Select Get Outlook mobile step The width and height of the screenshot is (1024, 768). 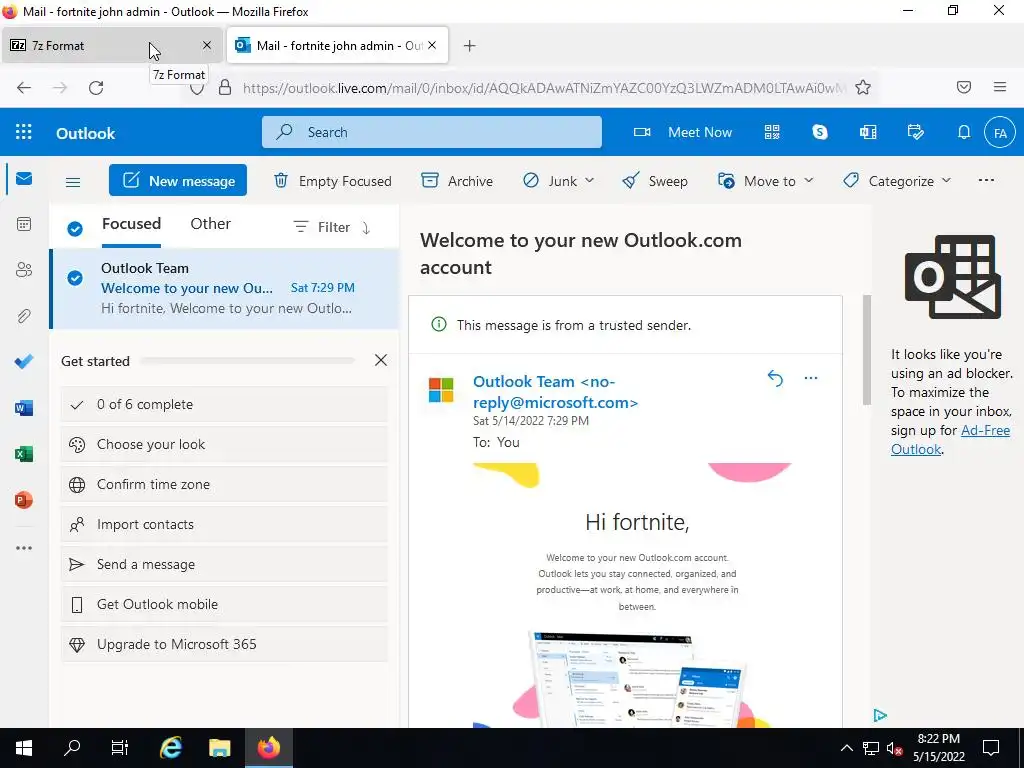pos(224,605)
